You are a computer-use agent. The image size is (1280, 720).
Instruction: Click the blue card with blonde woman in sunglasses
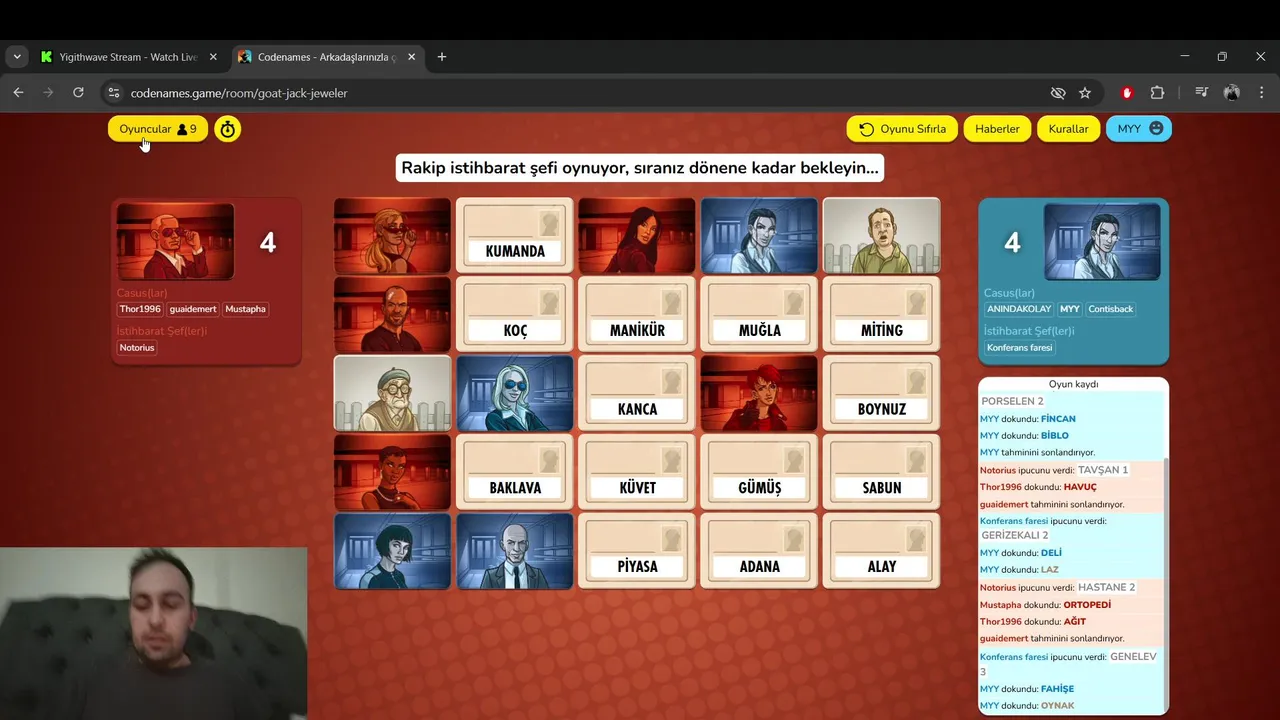[515, 394]
